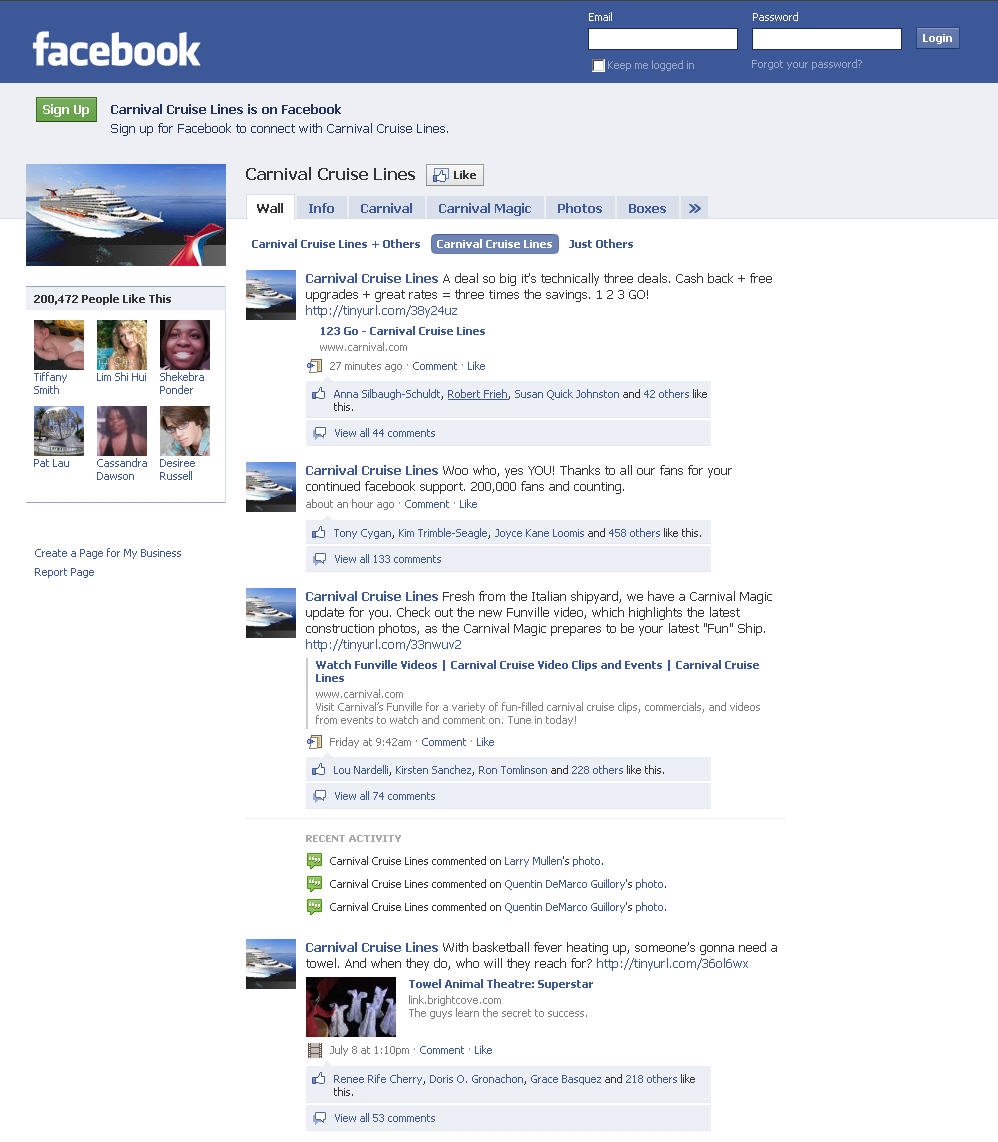Image resolution: width=998 pixels, height=1142 pixels.
Task: Click 228 others who like this
Action: click(597, 770)
